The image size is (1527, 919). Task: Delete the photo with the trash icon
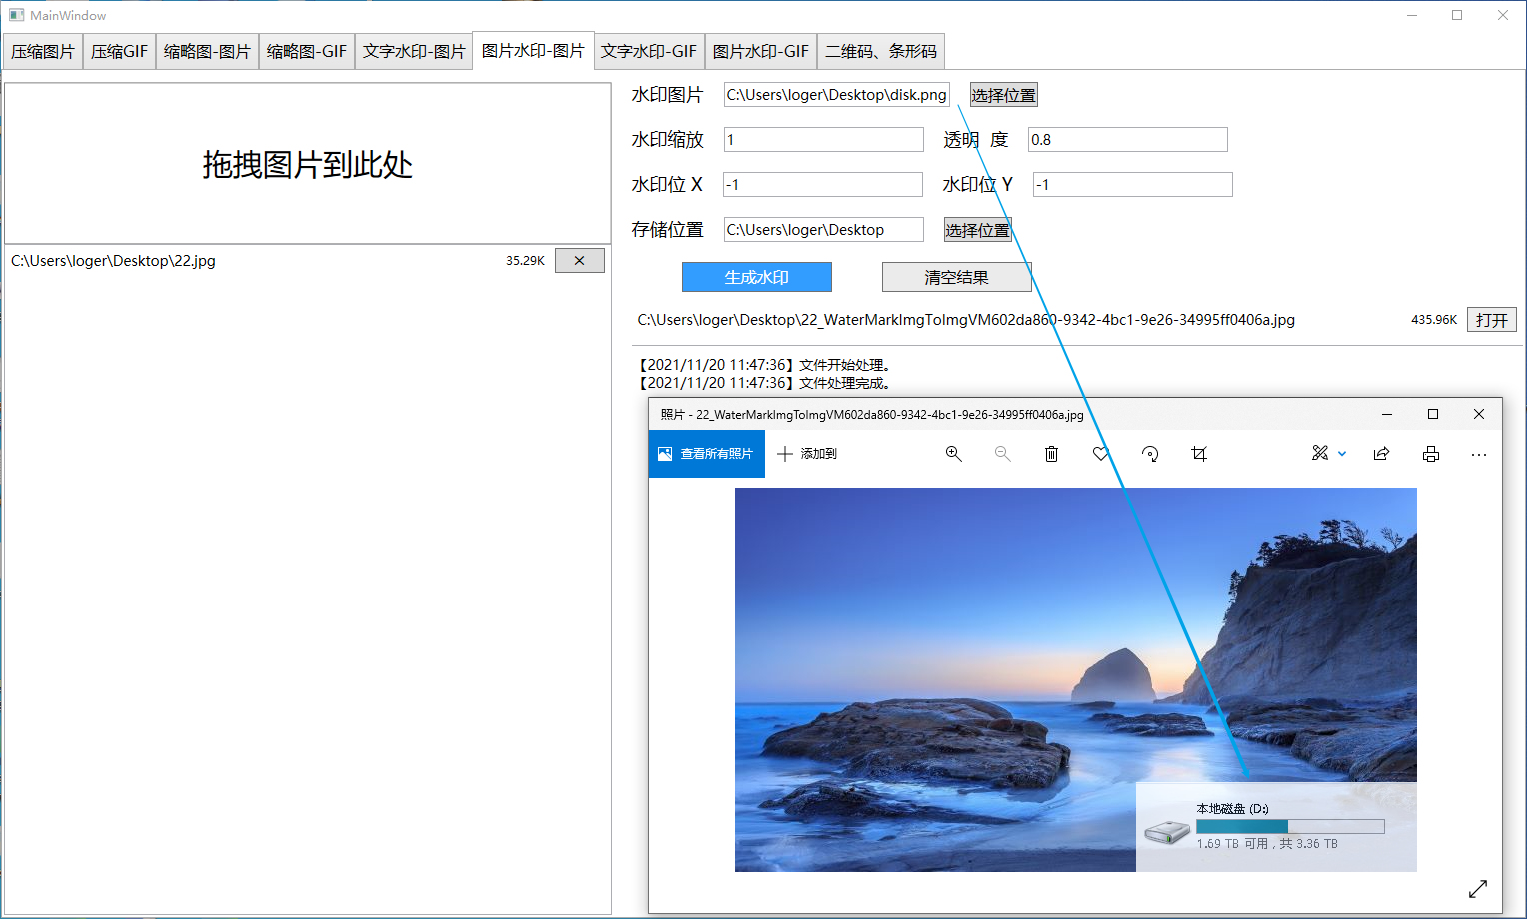click(x=1051, y=454)
